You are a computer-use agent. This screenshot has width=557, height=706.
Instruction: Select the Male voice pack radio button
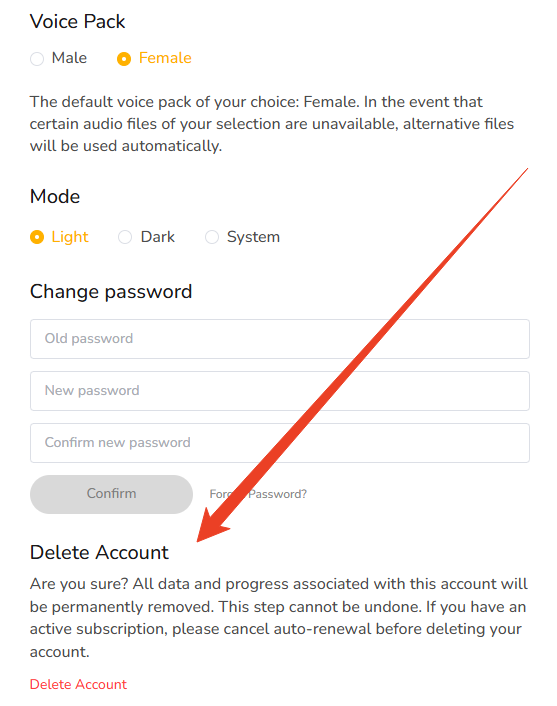[37, 59]
